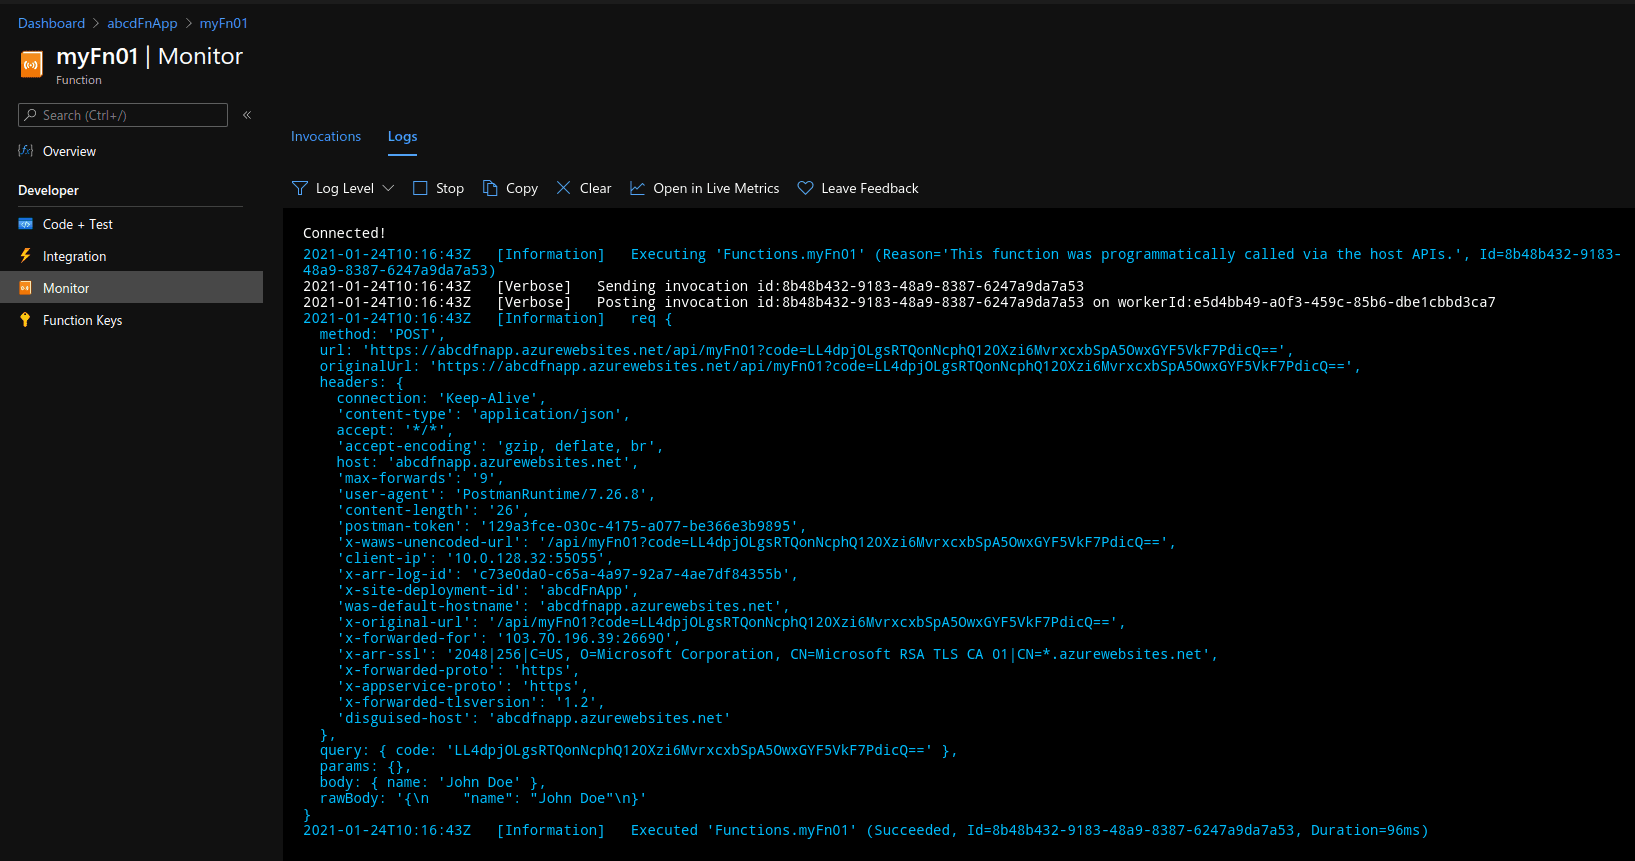Click the 'Posting invocation' verbose log line
1635x861 pixels.
tap(899, 302)
